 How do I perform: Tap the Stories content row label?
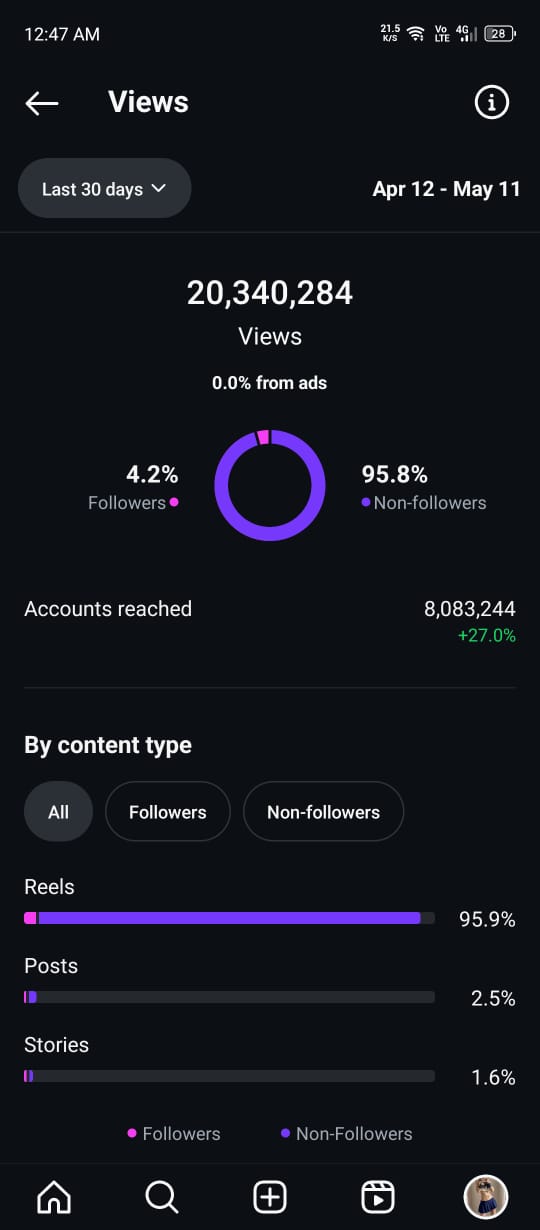(56, 1045)
